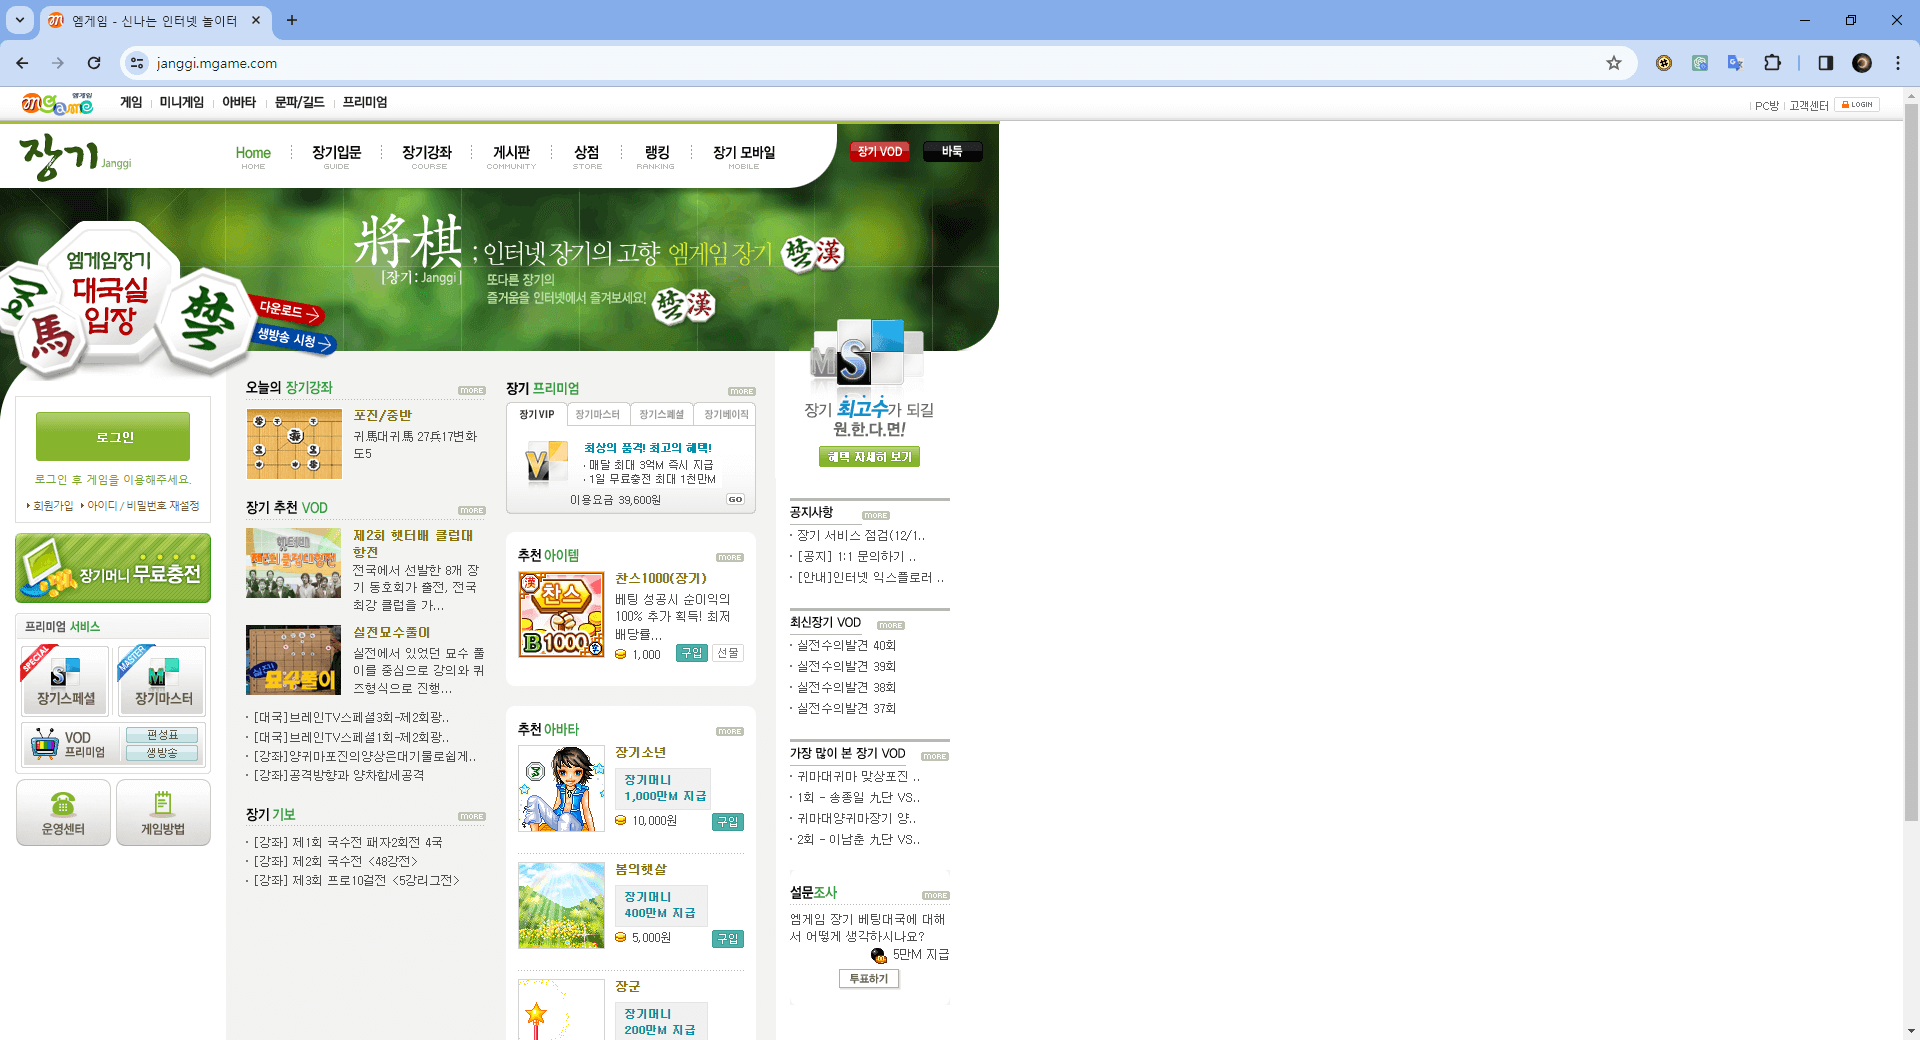Open the Chrome extensions puzzle icon

pyautogui.click(x=1772, y=63)
